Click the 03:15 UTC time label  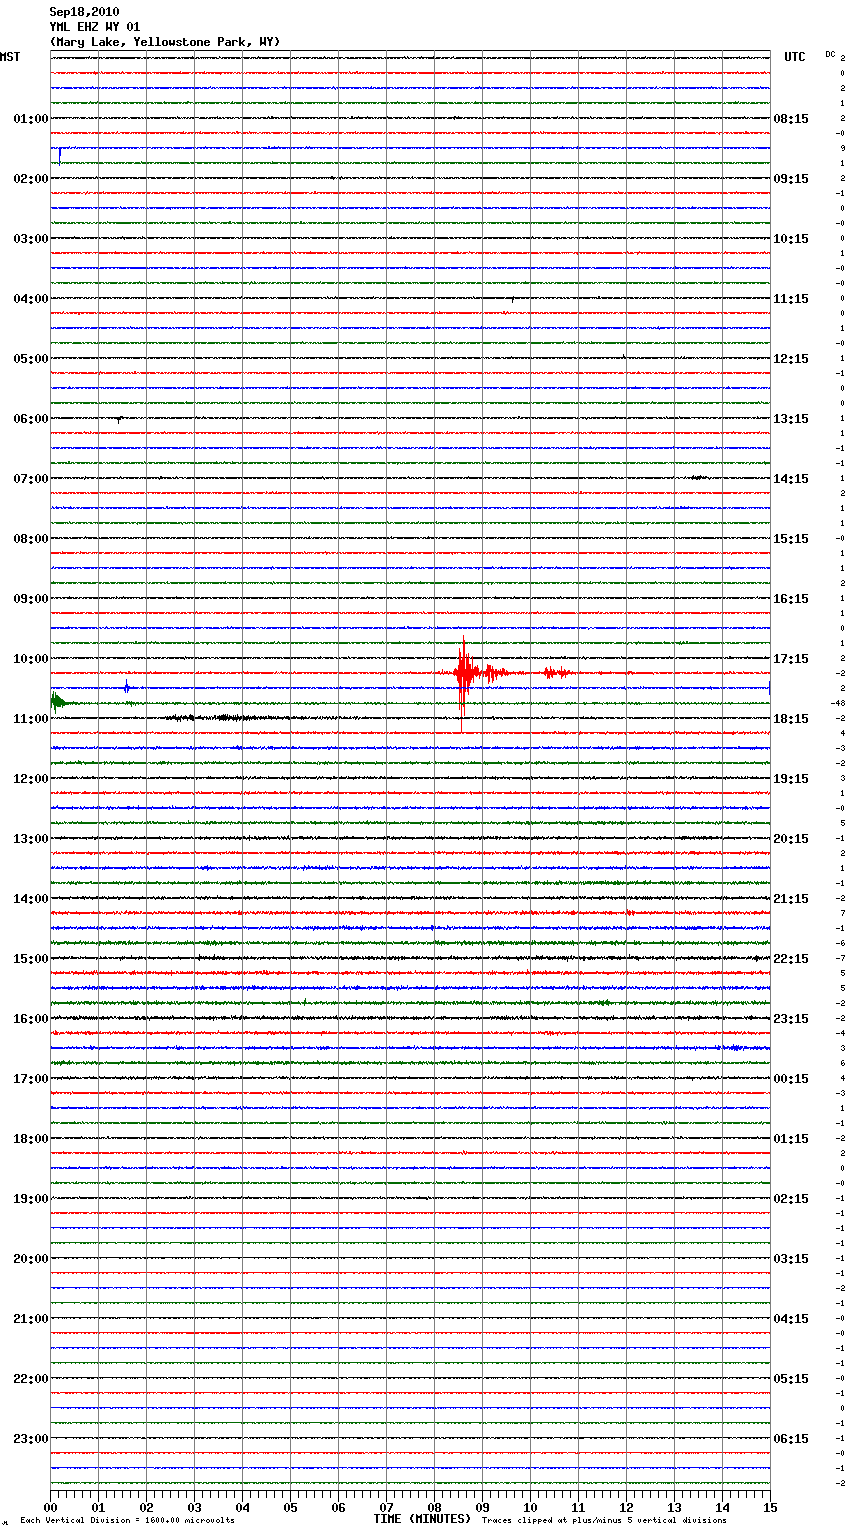[x=791, y=1259]
